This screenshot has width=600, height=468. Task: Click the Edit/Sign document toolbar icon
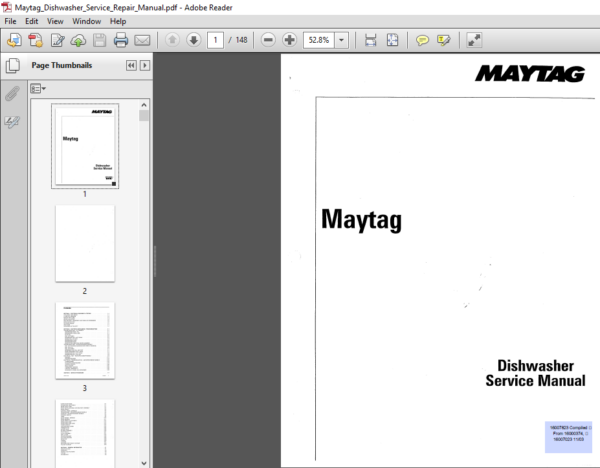(x=57, y=40)
